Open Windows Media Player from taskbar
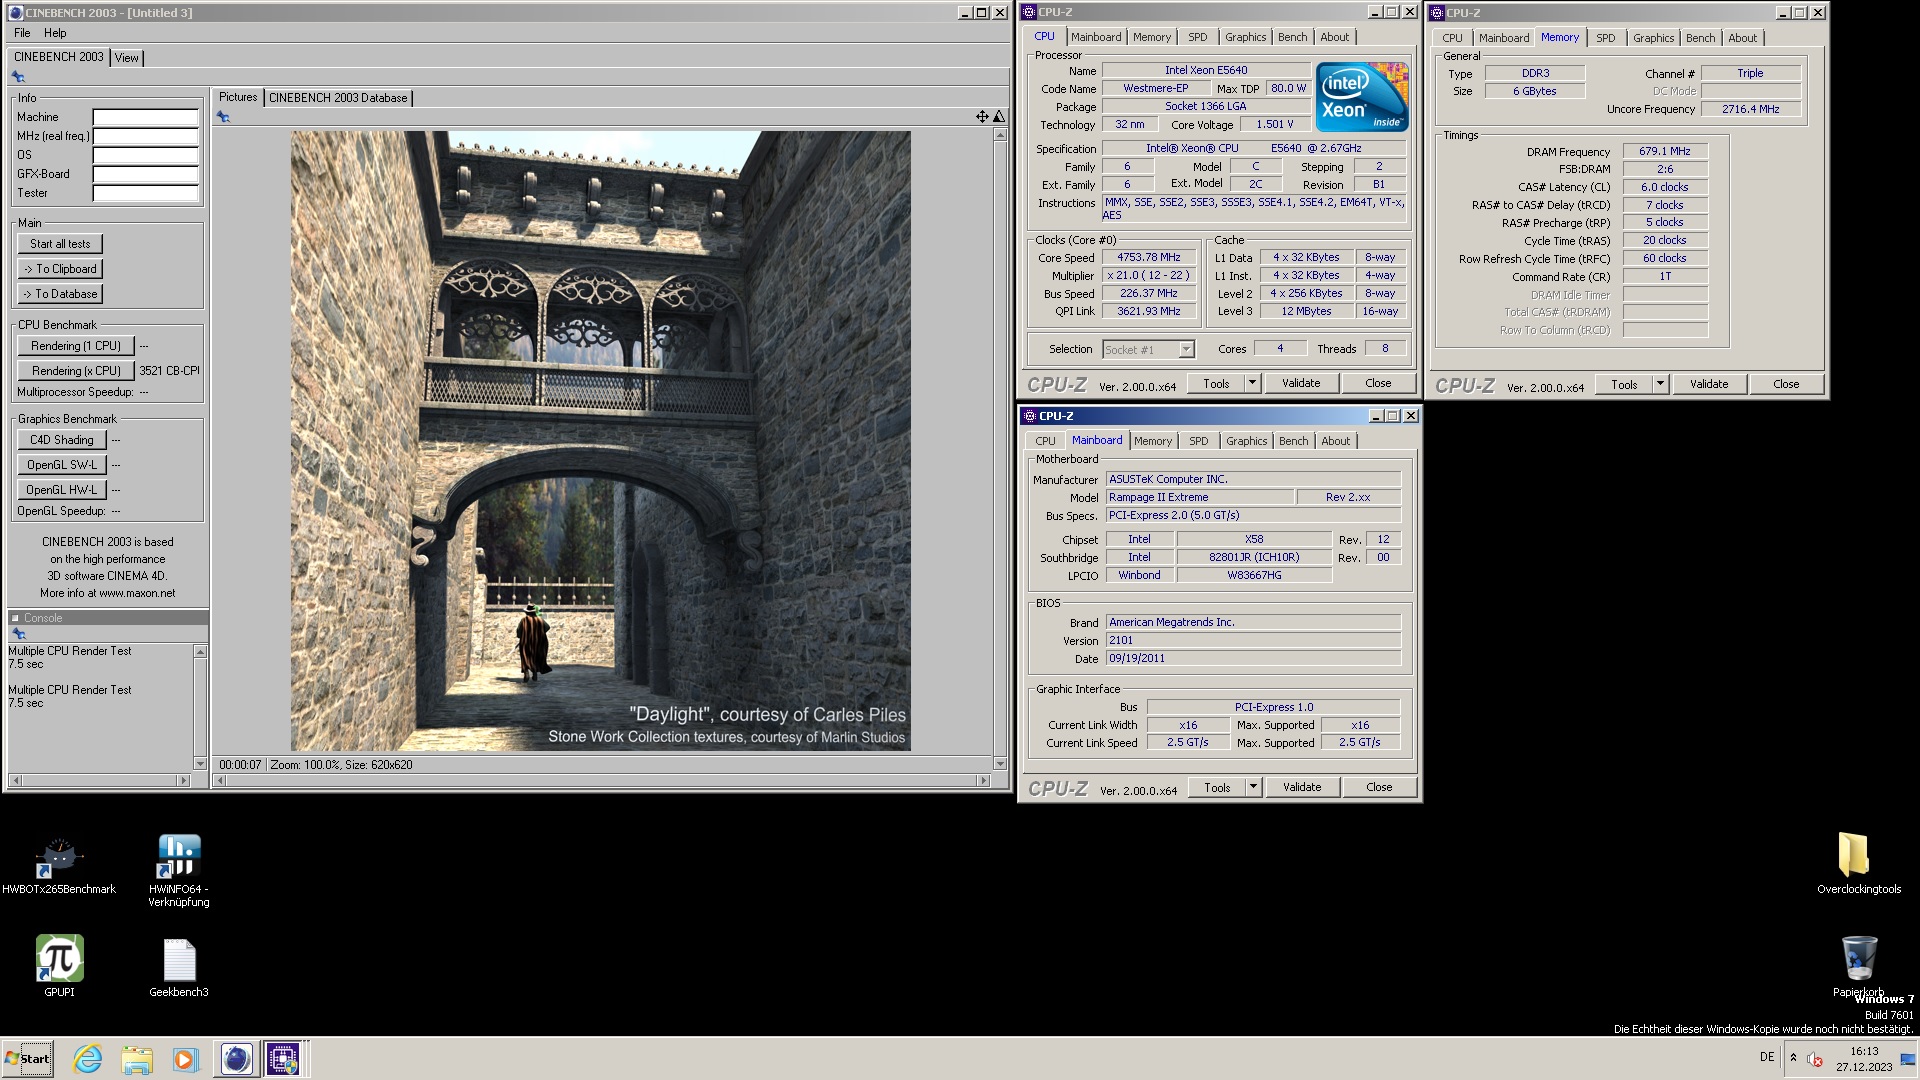This screenshot has width=1920, height=1080. pyautogui.click(x=186, y=1059)
